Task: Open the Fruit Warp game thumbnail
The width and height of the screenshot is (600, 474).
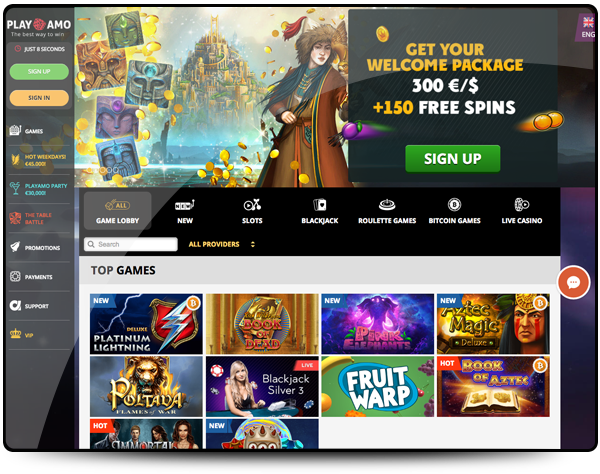Action: click(x=377, y=386)
